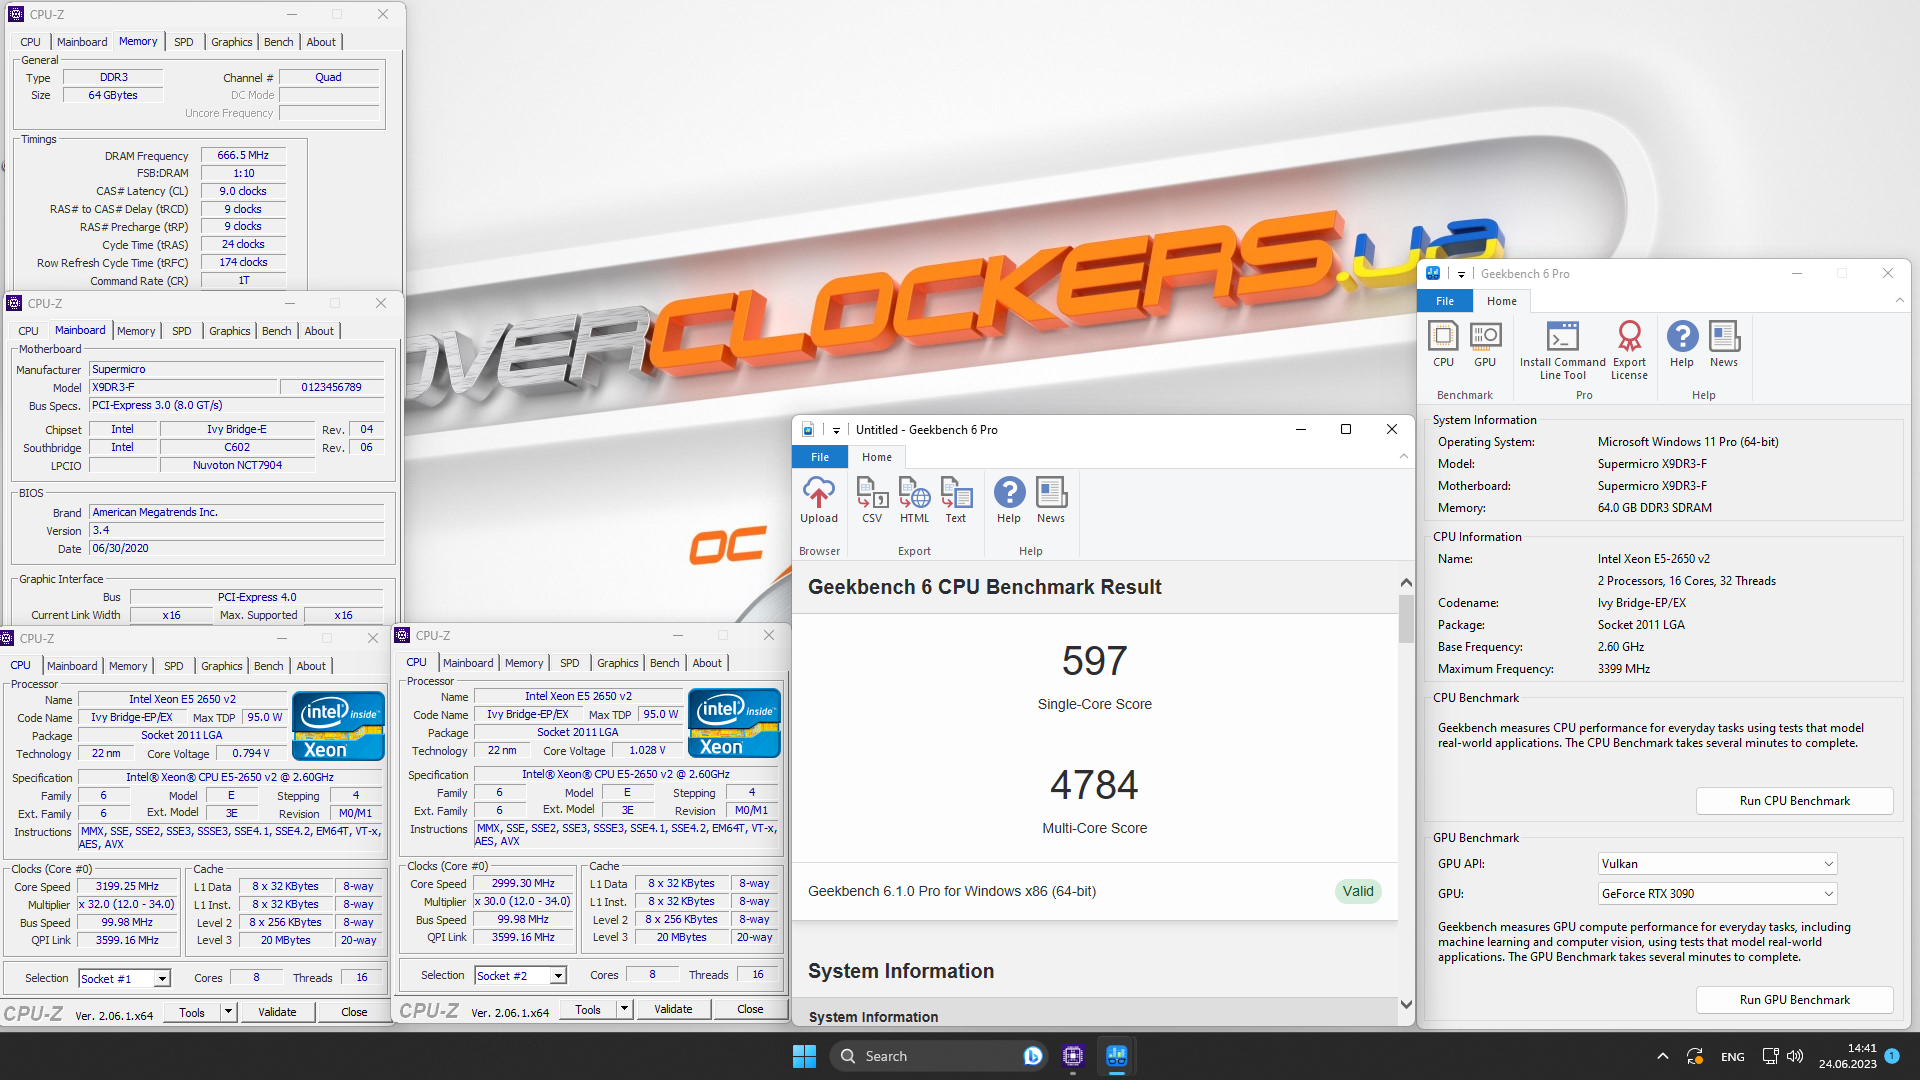Viewport: 1920px width, 1080px height.
Task: Click Home tab in Geekbench 6 Pro main window
Action: point(1501,301)
